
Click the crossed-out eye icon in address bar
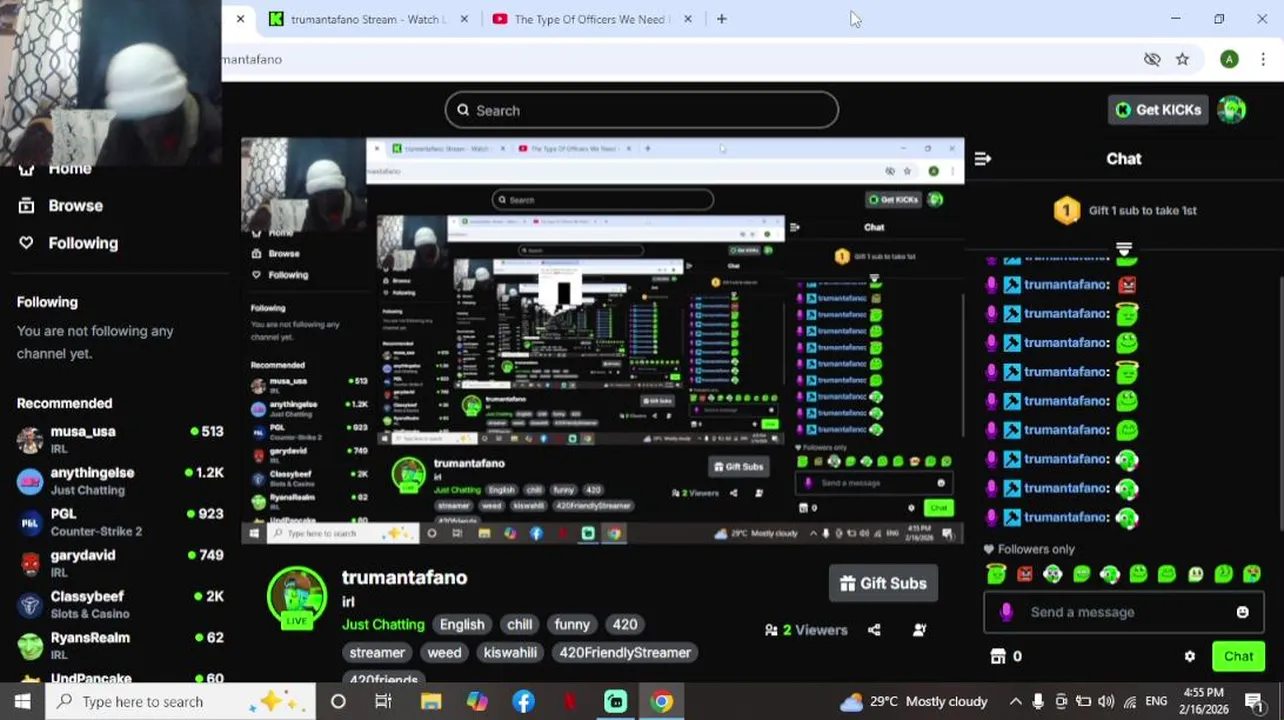pos(1152,59)
